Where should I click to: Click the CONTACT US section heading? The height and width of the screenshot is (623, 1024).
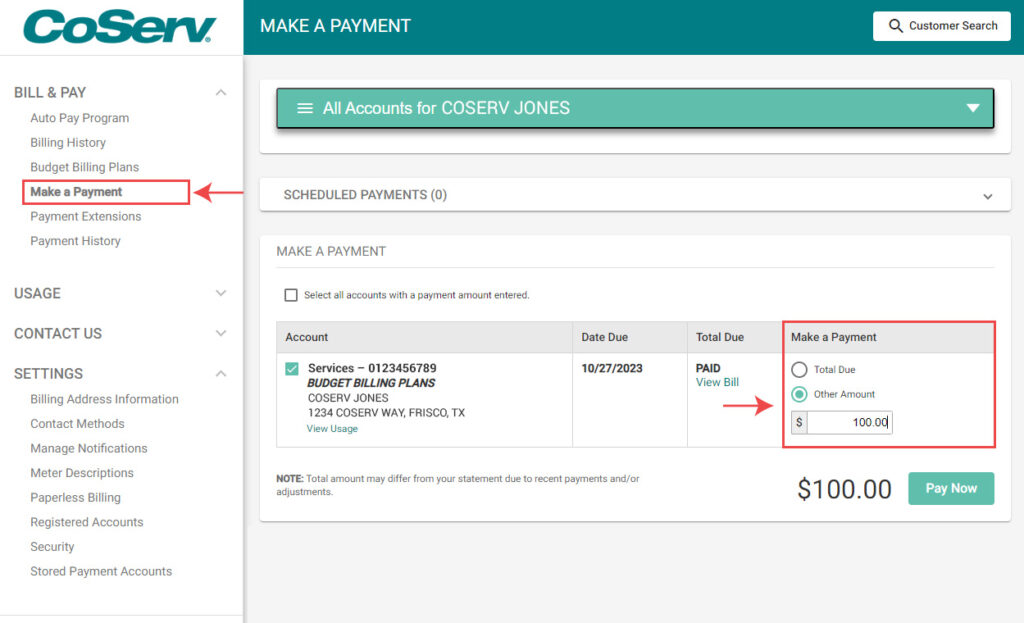point(58,334)
